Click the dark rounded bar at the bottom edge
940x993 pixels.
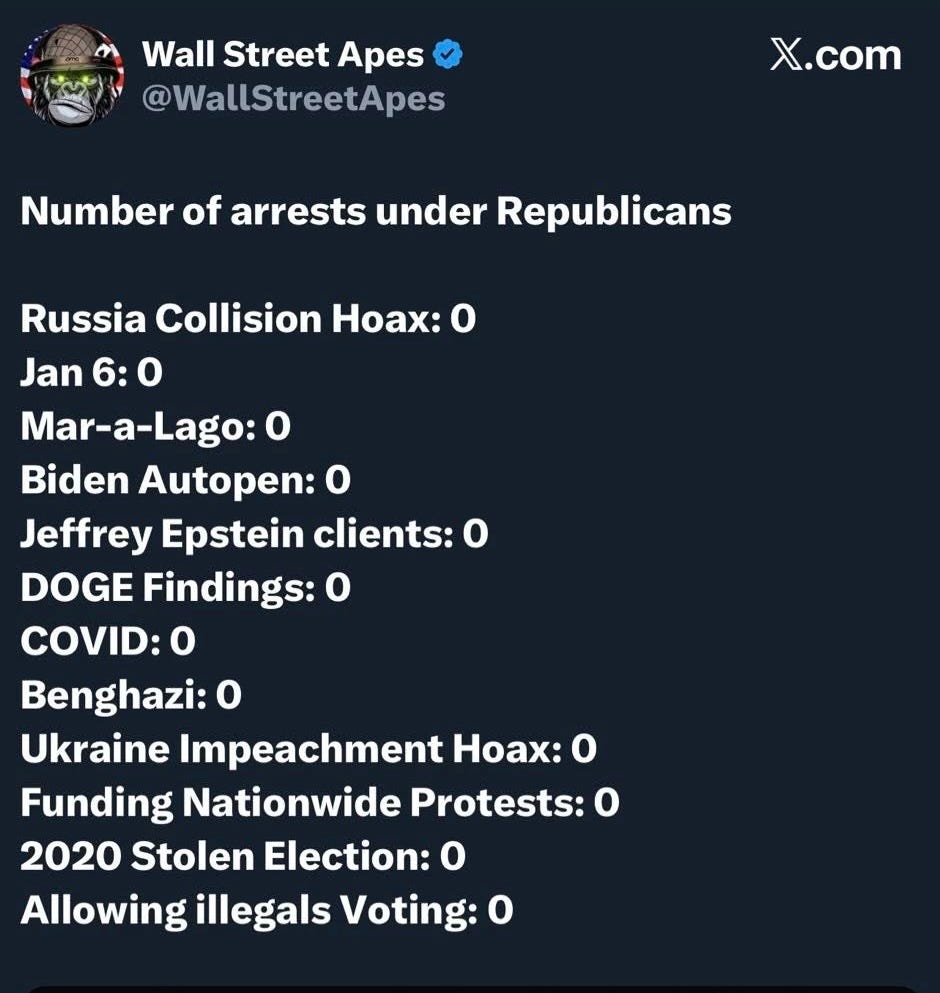click(x=470, y=988)
